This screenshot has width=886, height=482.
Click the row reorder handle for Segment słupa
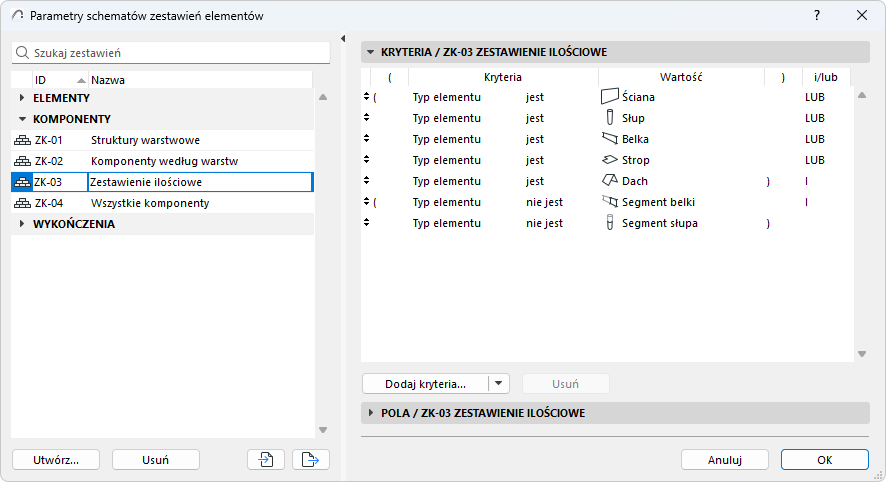point(367,223)
